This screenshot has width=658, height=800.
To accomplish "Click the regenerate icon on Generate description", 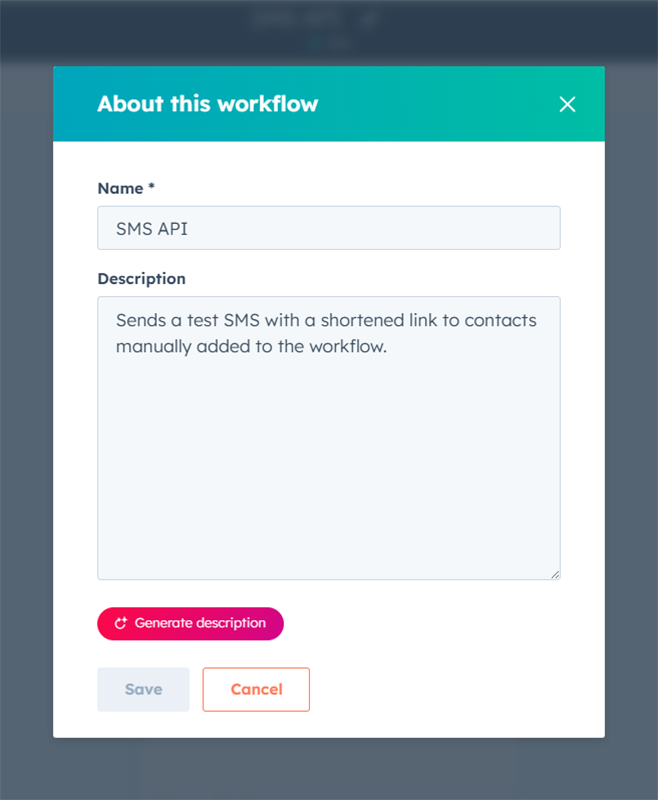I will (120, 623).
